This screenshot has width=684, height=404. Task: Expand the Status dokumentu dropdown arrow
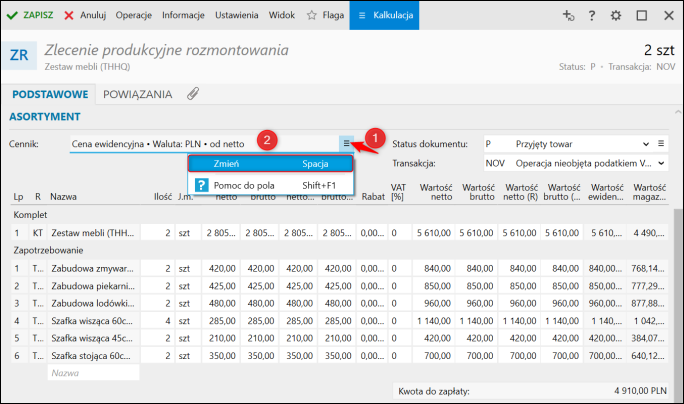[646, 144]
